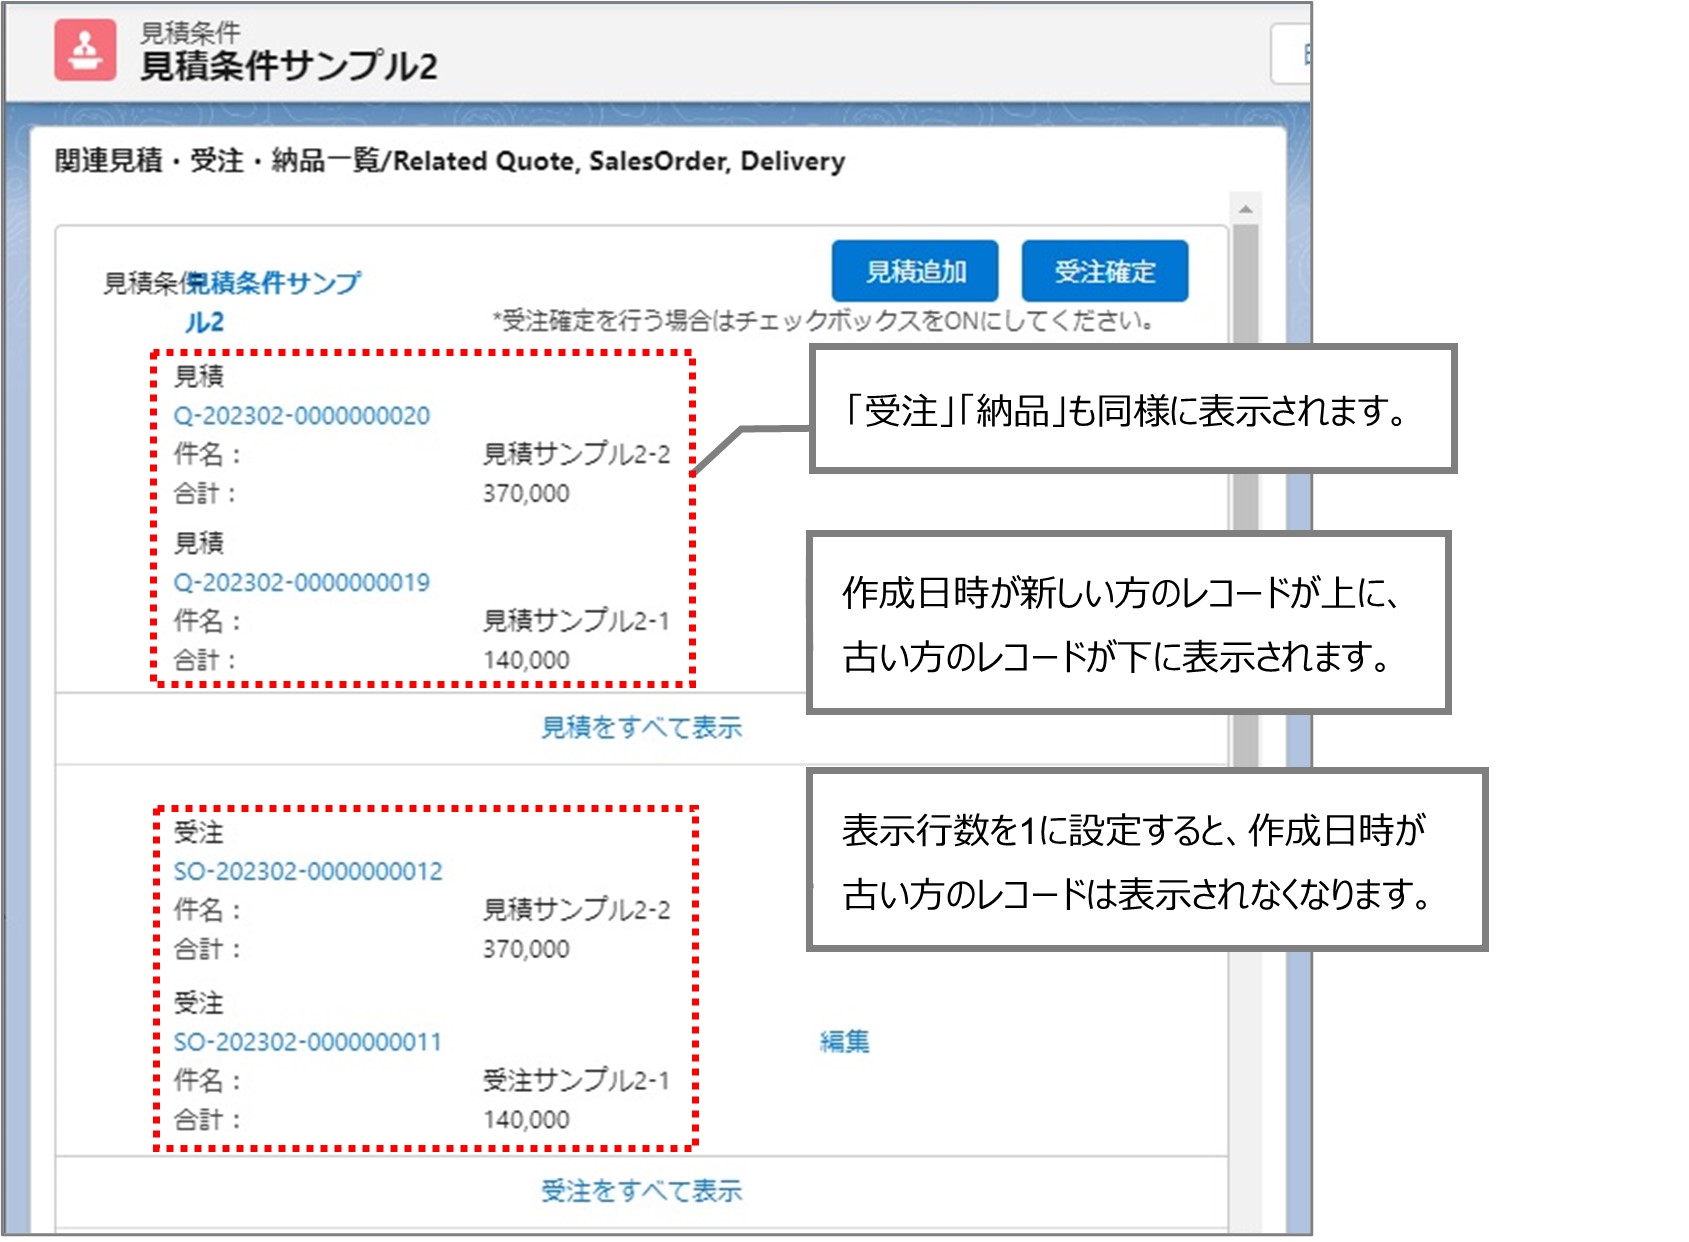Open sales order SO-202302-0000000012
1689x1242 pixels.
(x=308, y=871)
